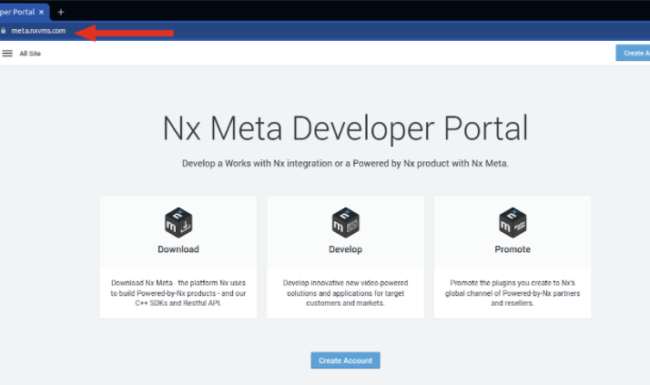Screen dimensions: 650x385
Task: Click the Promote cube icon
Action: pos(512,223)
